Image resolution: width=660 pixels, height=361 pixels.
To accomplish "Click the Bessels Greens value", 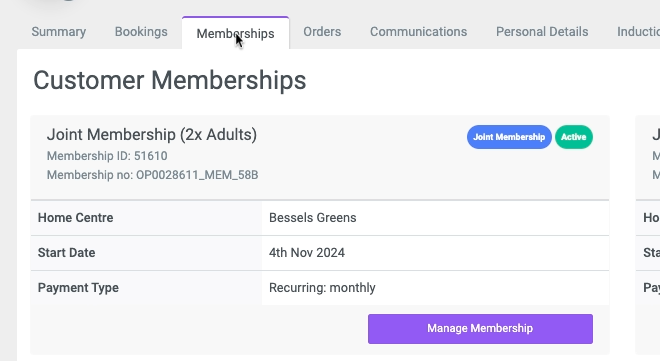I will tap(313, 218).
